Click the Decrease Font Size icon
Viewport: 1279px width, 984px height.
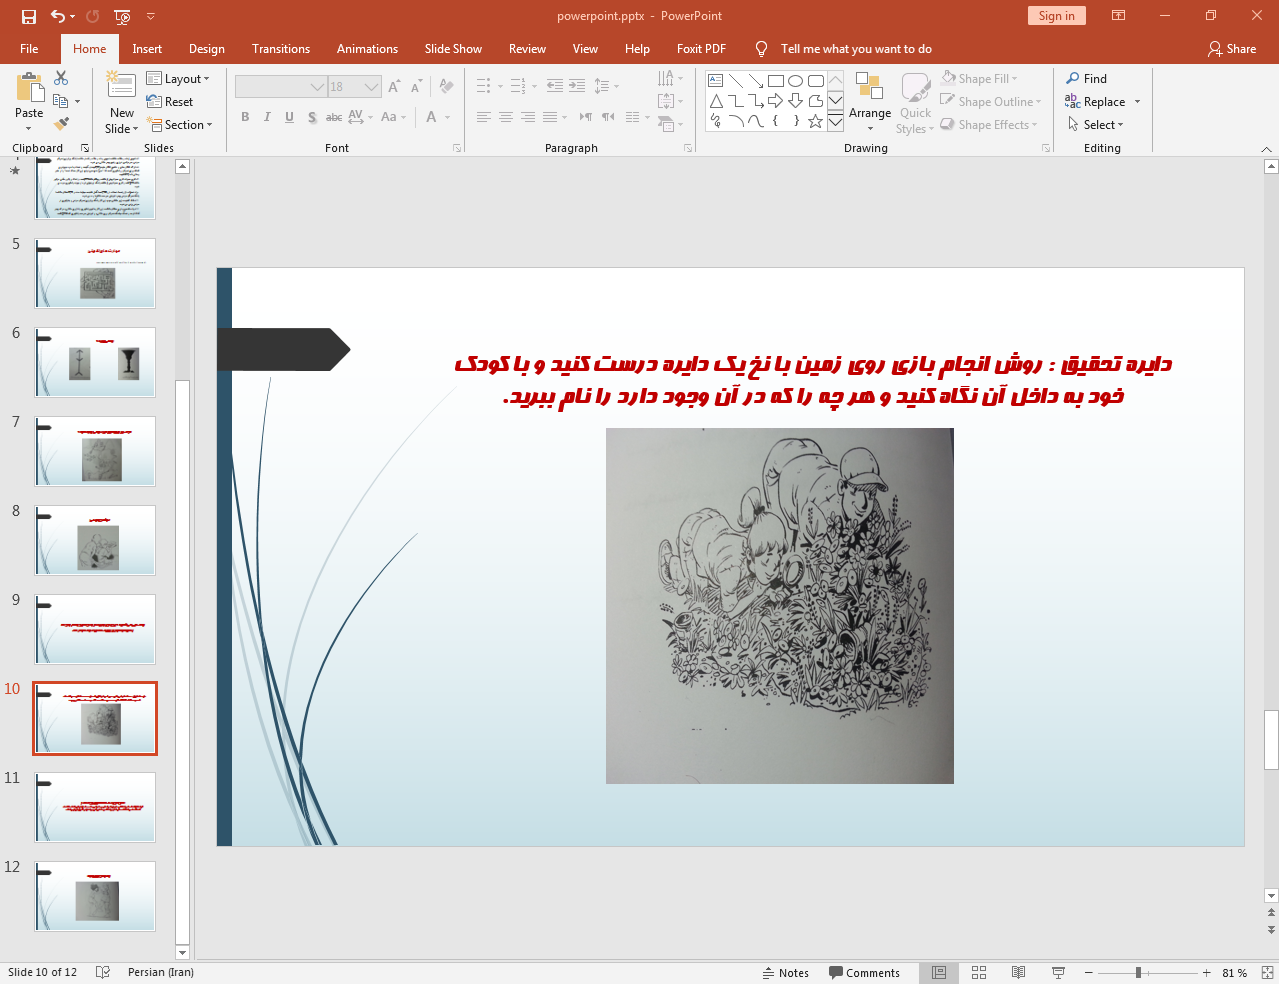coord(416,87)
